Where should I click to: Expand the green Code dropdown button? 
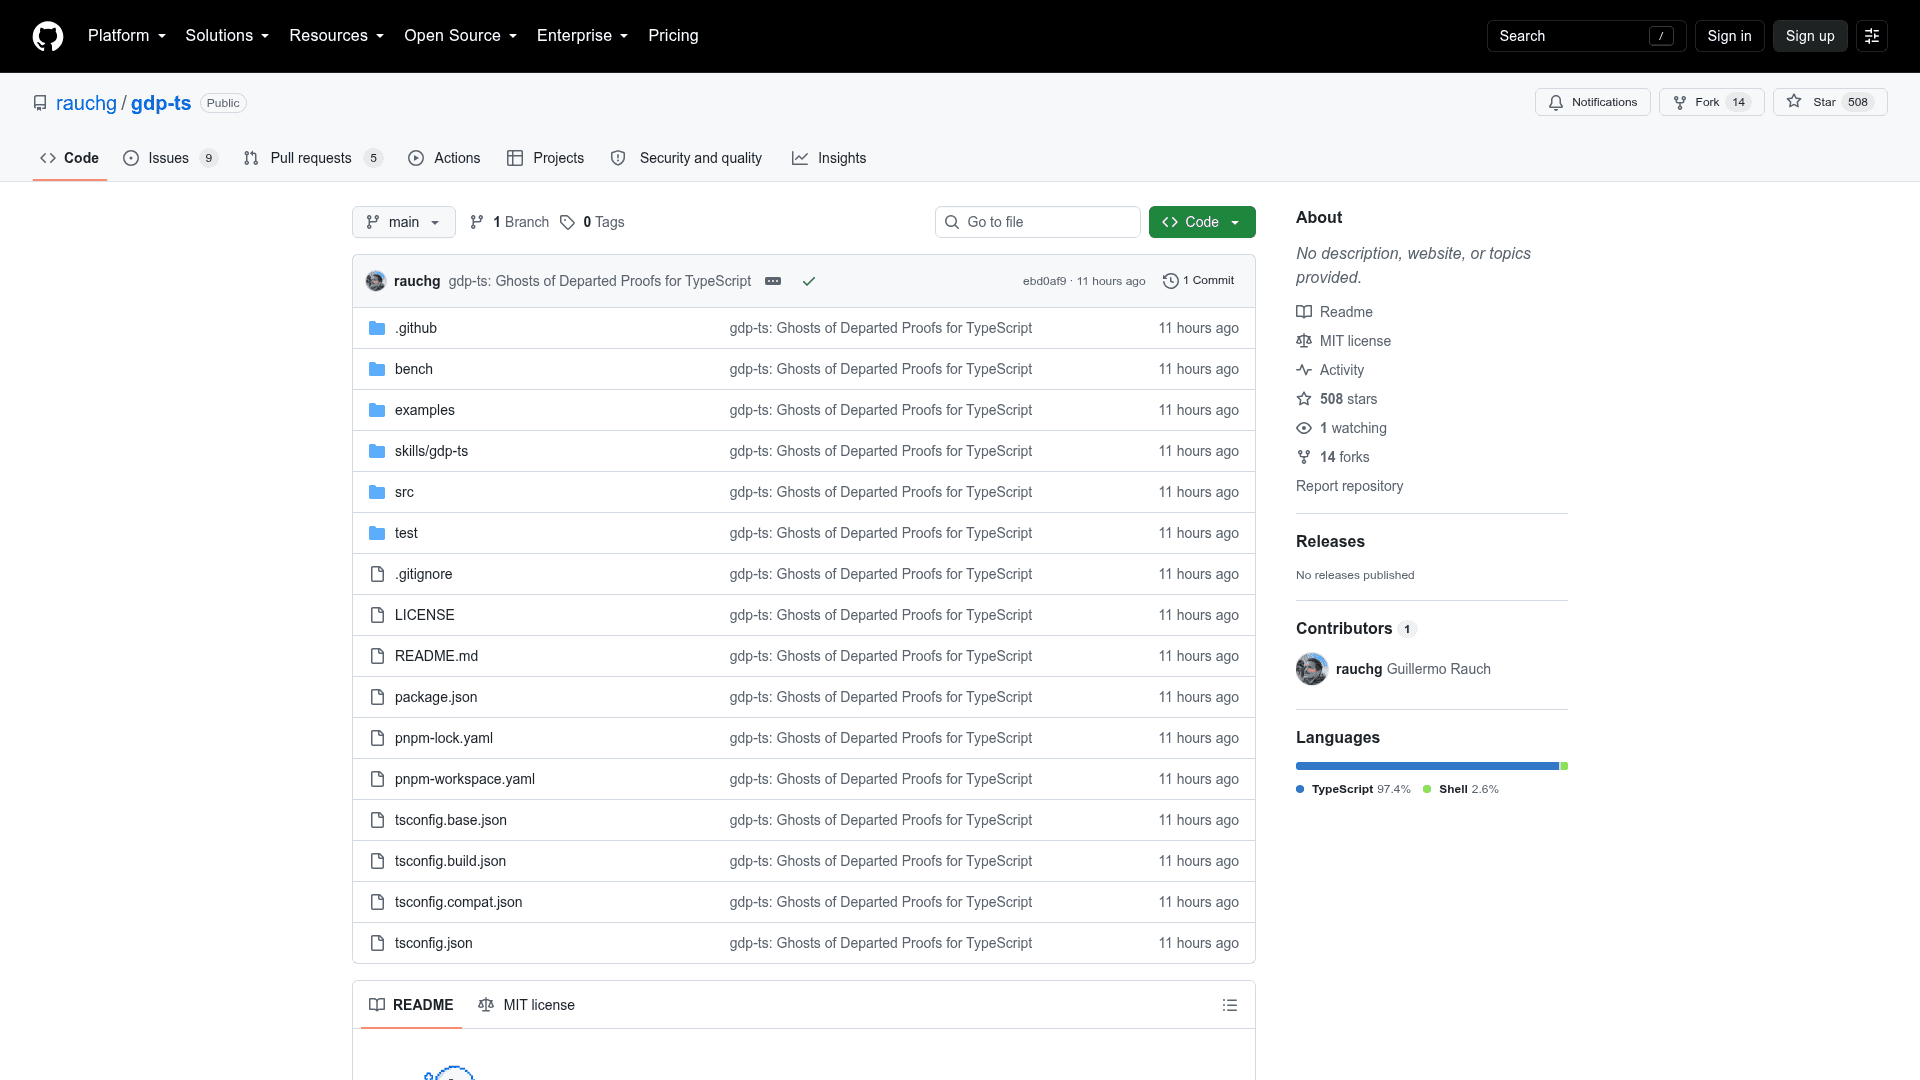[x=1202, y=222]
